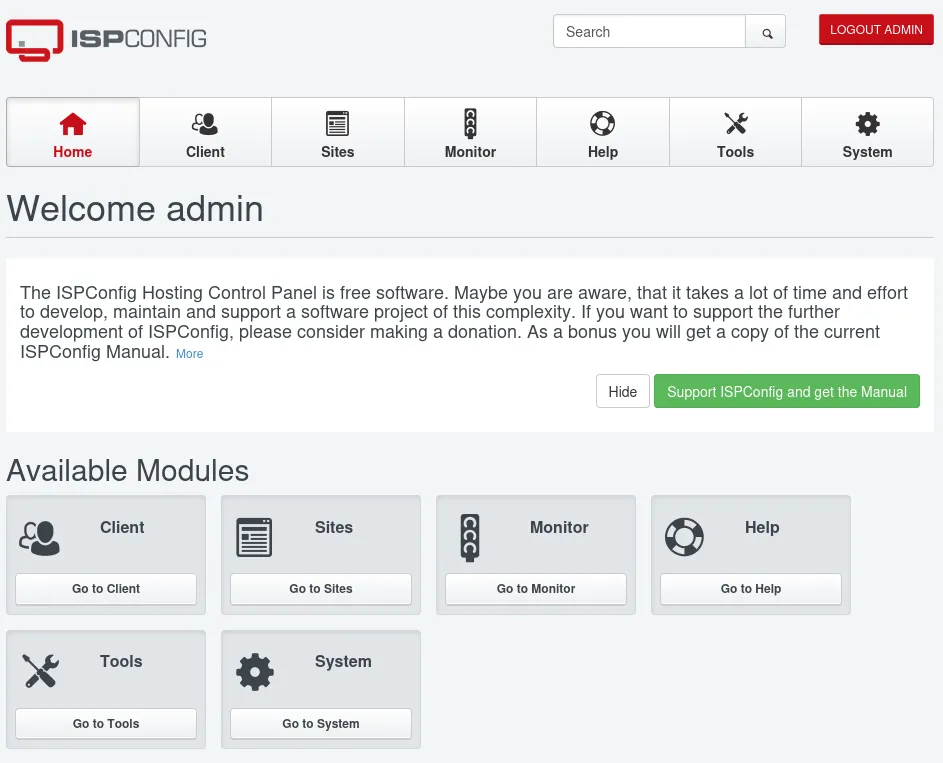Click the Client module title text
Viewport: 943px width, 763px height.
pos(122,527)
